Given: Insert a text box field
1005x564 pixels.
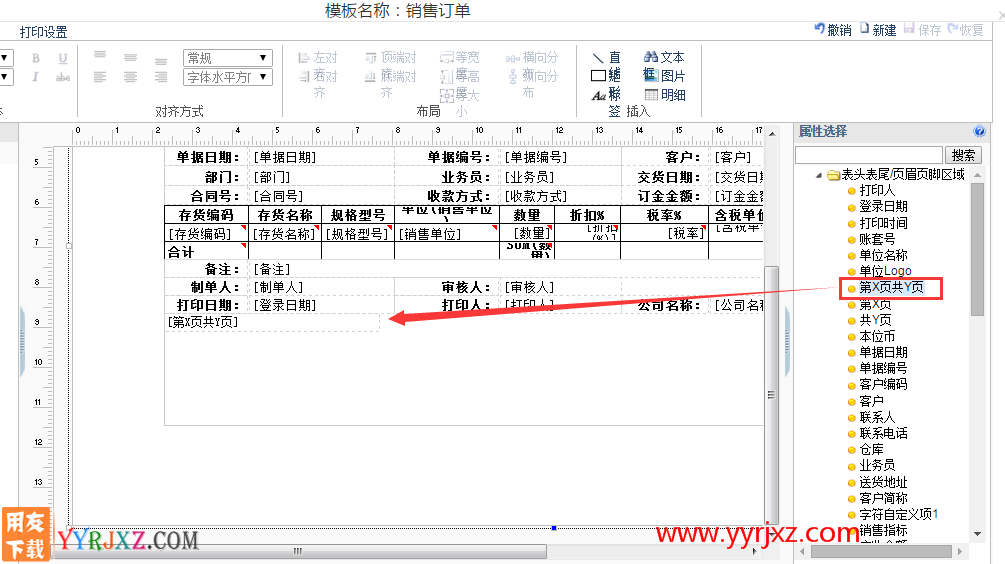Looking at the screenshot, I should 664,58.
